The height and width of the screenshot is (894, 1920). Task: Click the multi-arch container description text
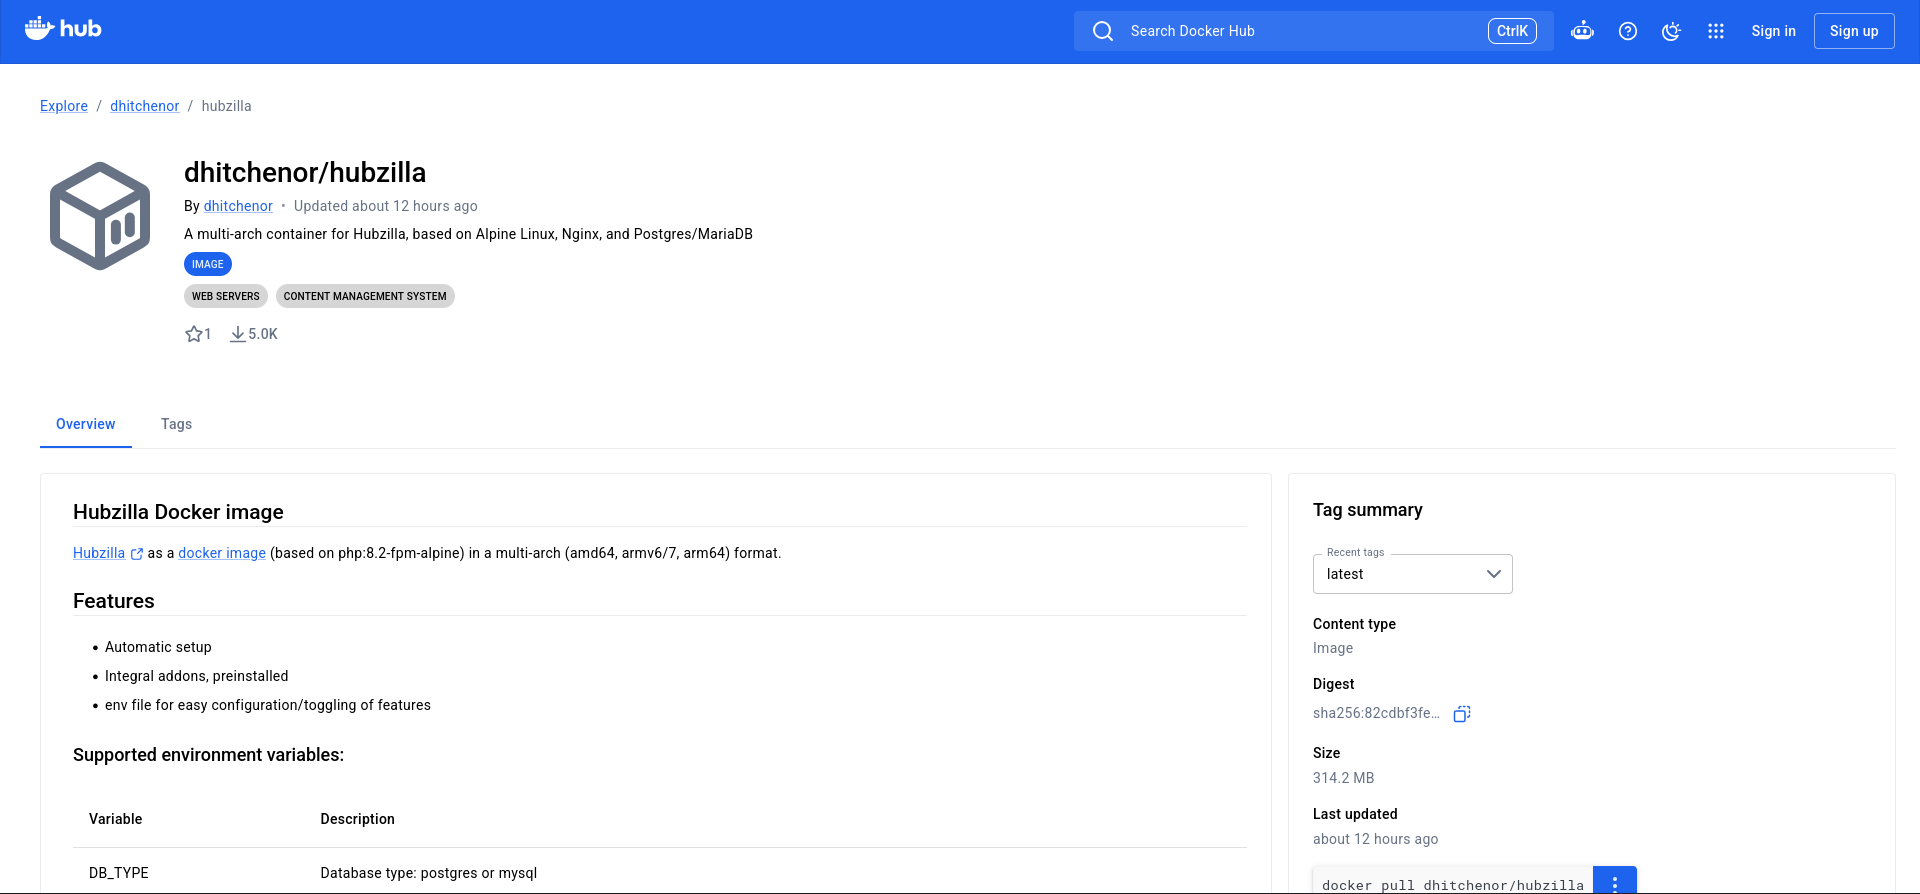pyautogui.click(x=468, y=234)
